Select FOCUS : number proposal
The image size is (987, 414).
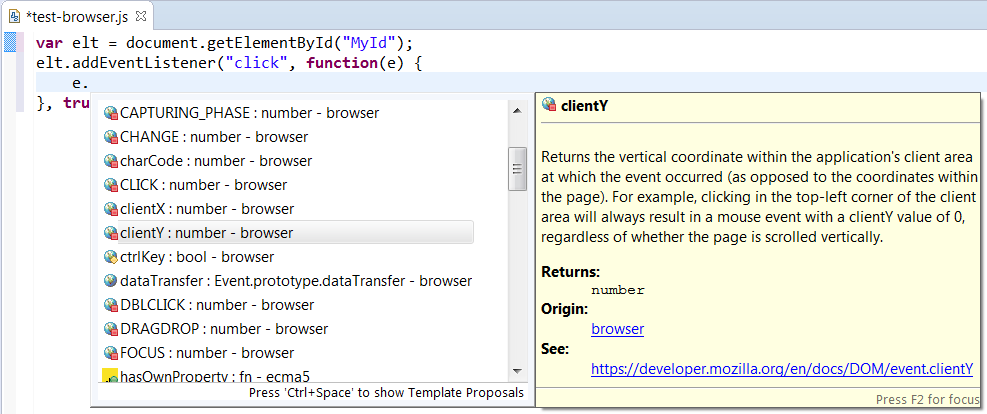click(207, 352)
